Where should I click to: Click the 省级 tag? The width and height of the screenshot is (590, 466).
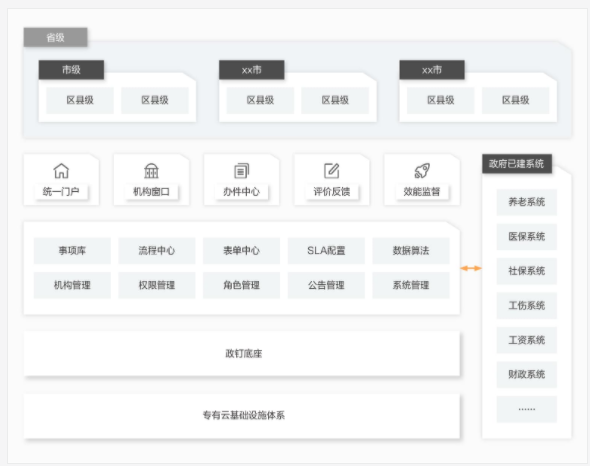(56, 37)
